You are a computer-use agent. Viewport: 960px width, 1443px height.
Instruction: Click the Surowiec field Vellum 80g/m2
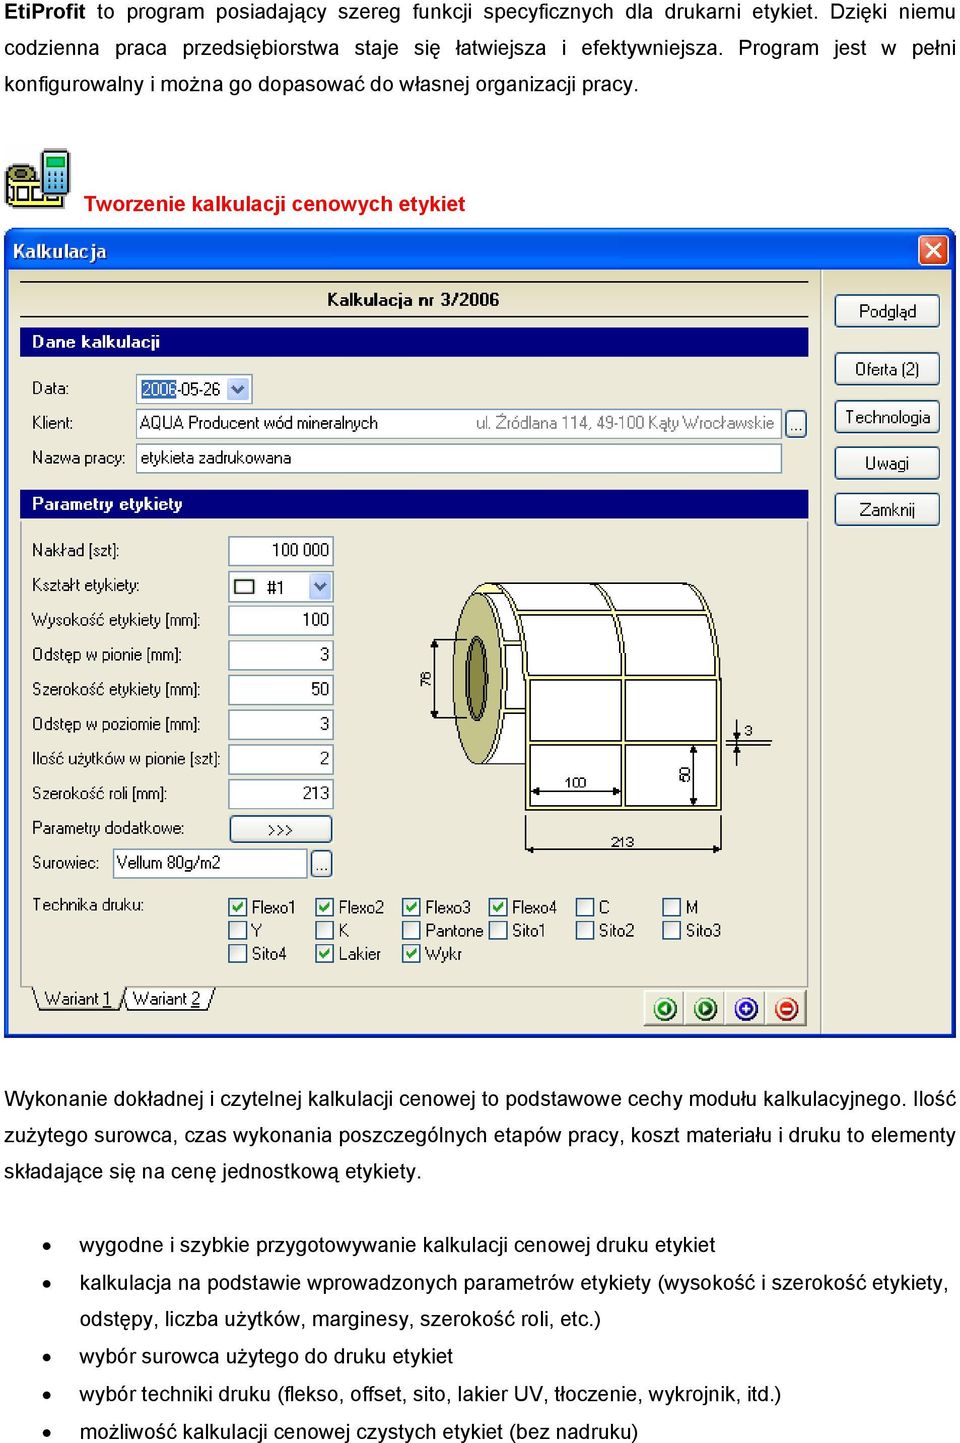point(211,863)
